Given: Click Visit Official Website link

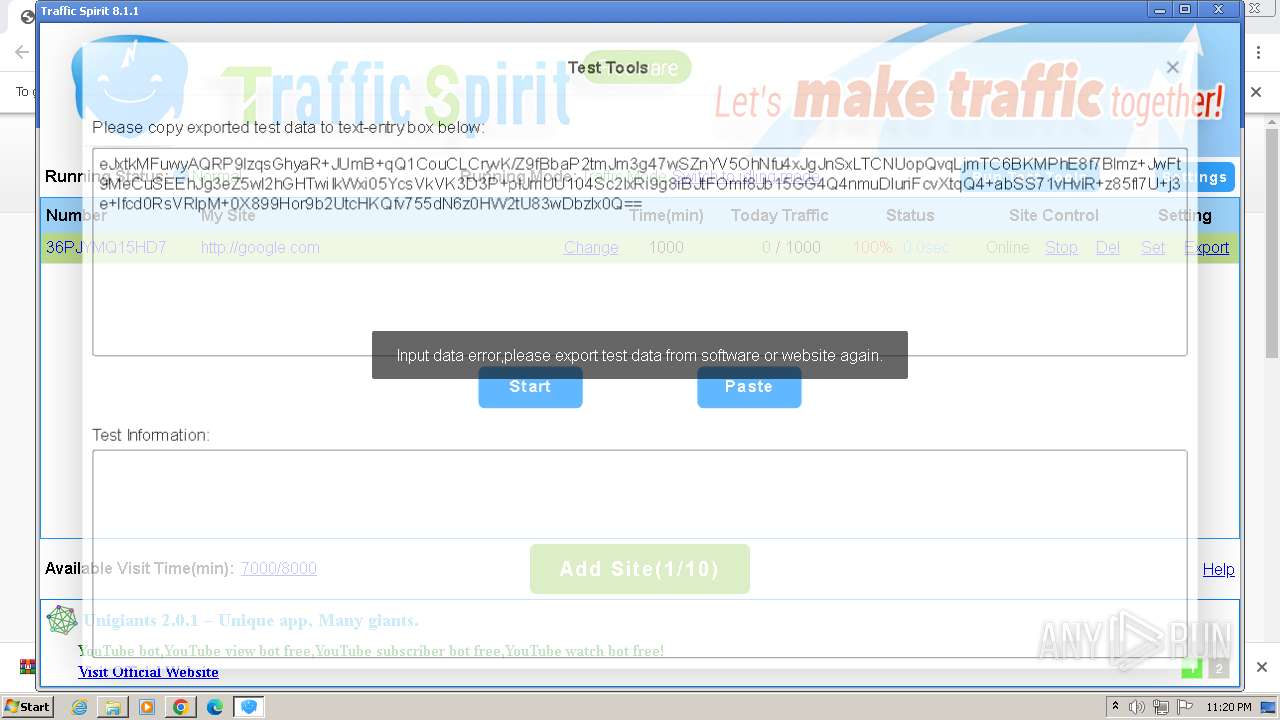Looking at the screenshot, I should click(148, 672).
